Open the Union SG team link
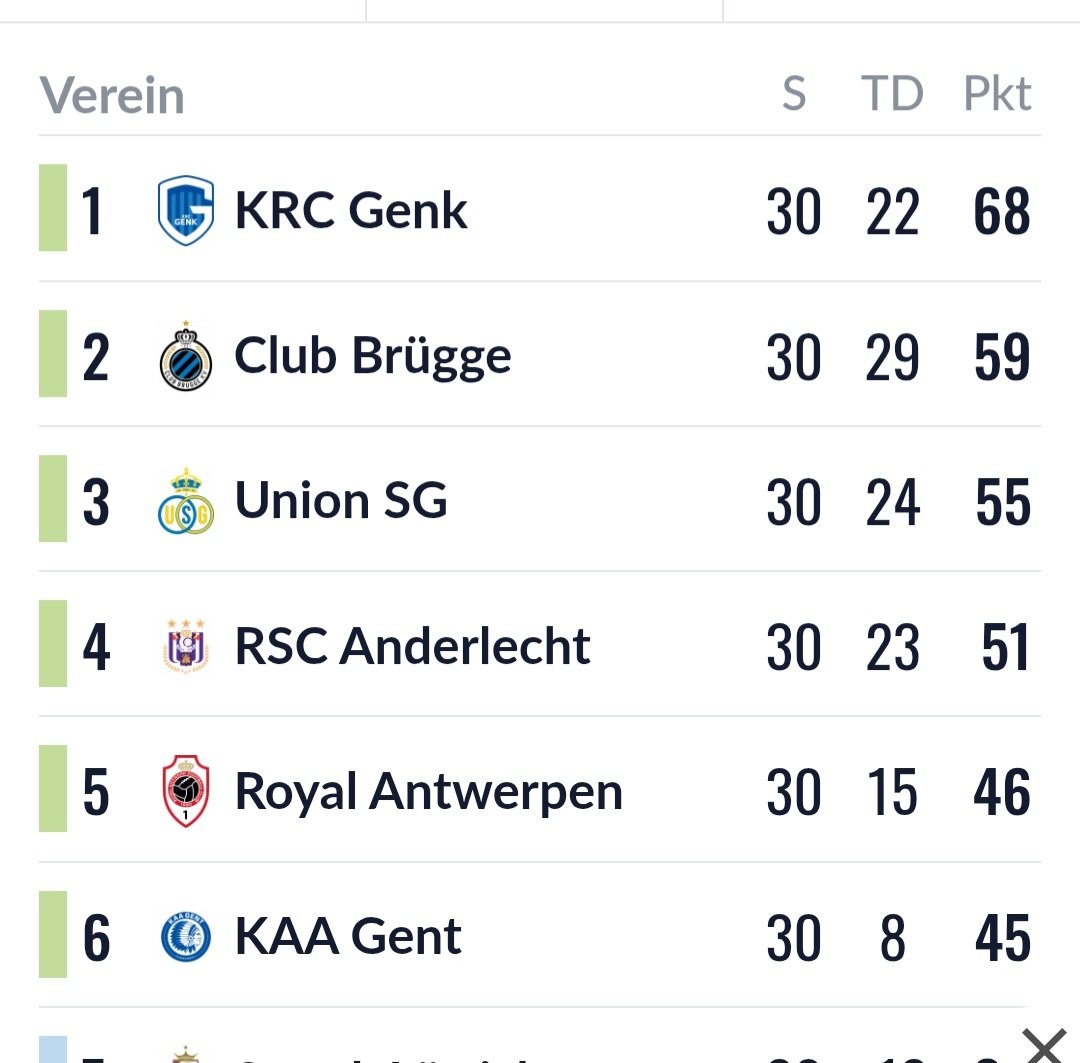This screenshot has width=1080, height=1063. coord(341,500)
